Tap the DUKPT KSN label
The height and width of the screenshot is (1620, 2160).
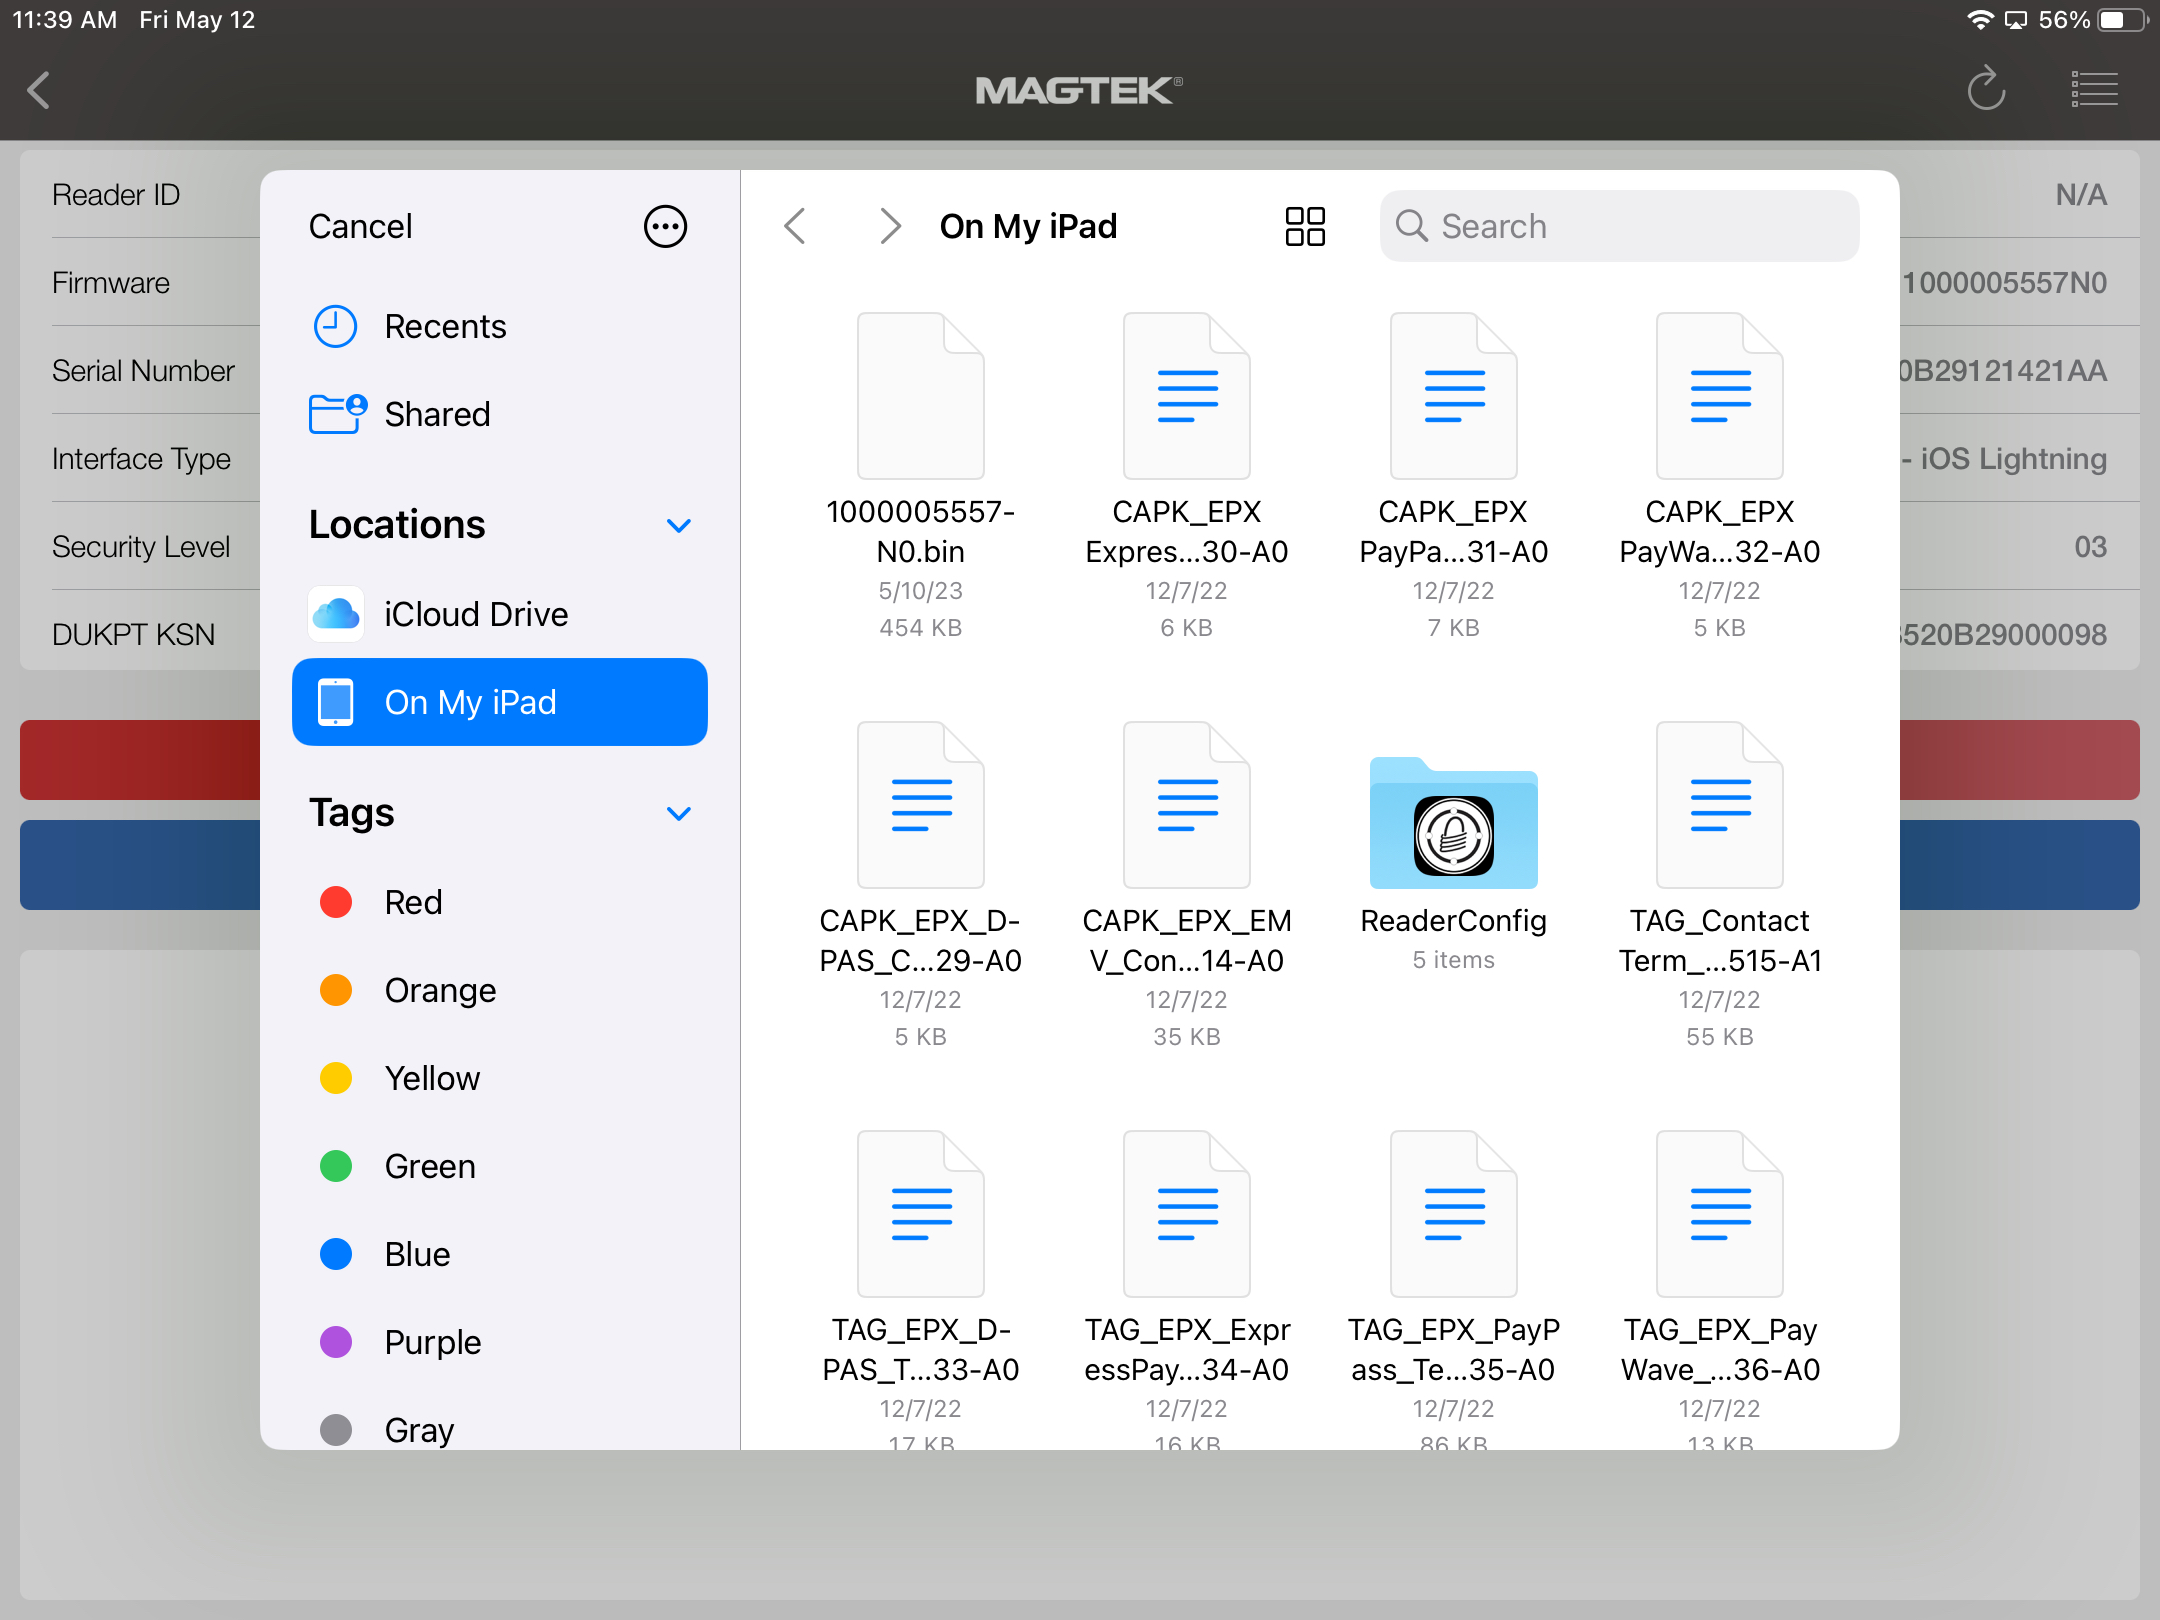point(133,635)
